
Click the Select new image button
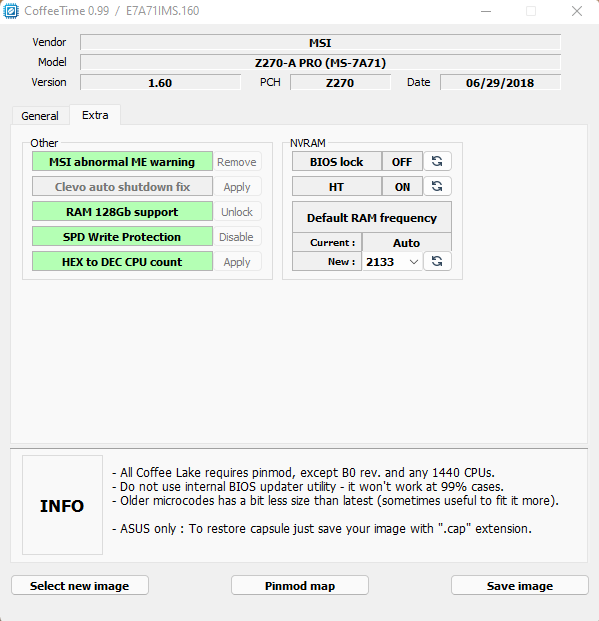(80, 585)
